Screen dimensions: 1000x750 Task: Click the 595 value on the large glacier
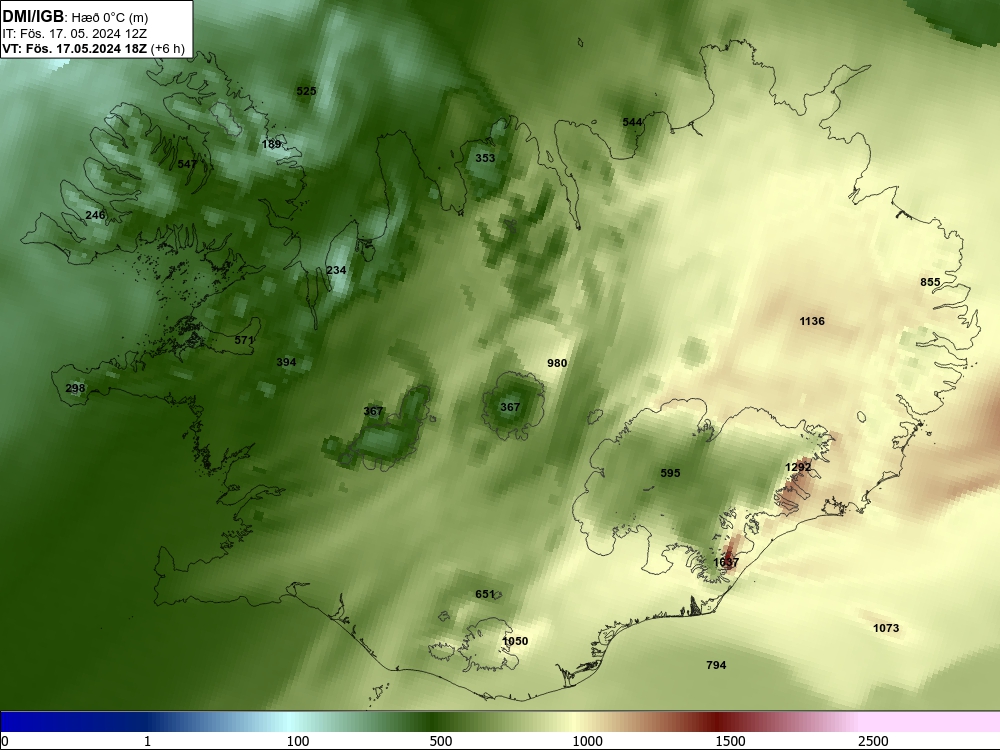(670, 473)
